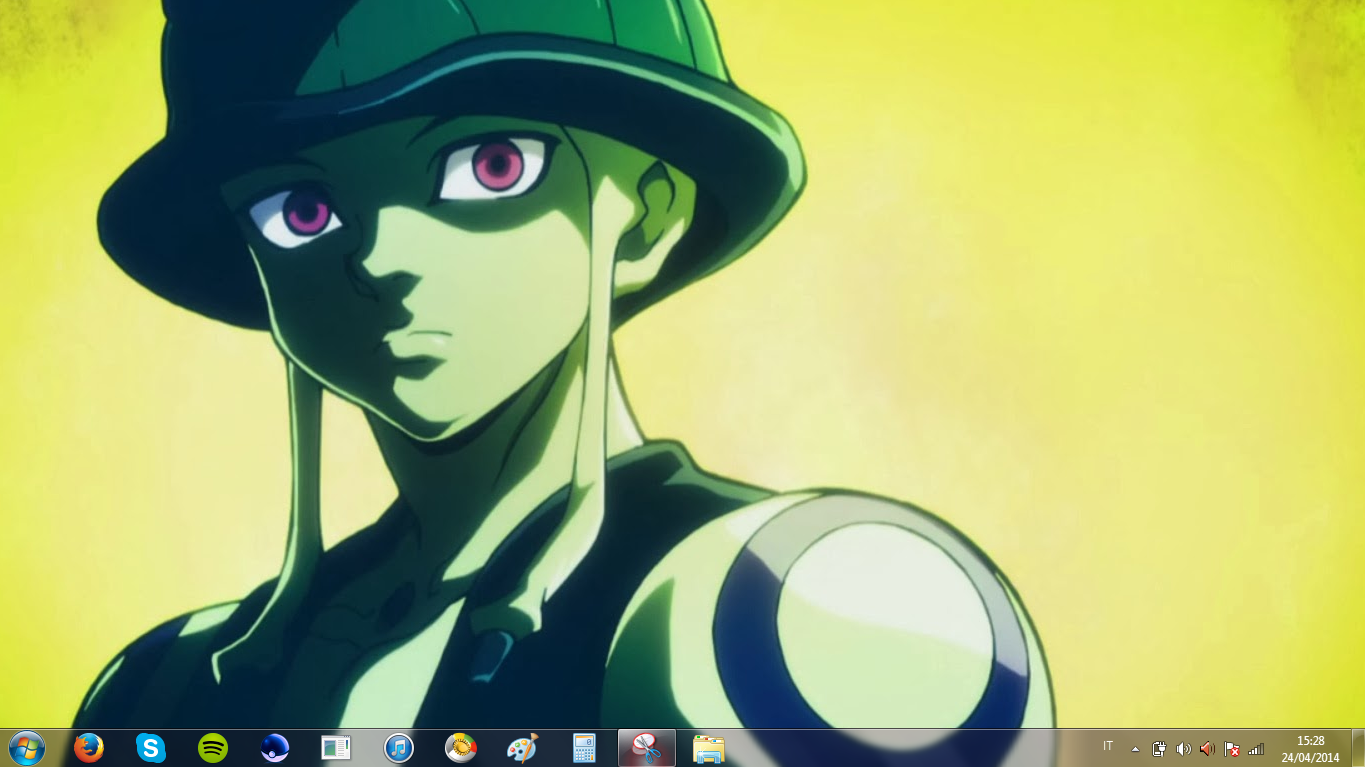The height and width of the screenshot is (767, 1365).
Task: Open Spotify from the taskbar
Action: (x=213, y=748)
